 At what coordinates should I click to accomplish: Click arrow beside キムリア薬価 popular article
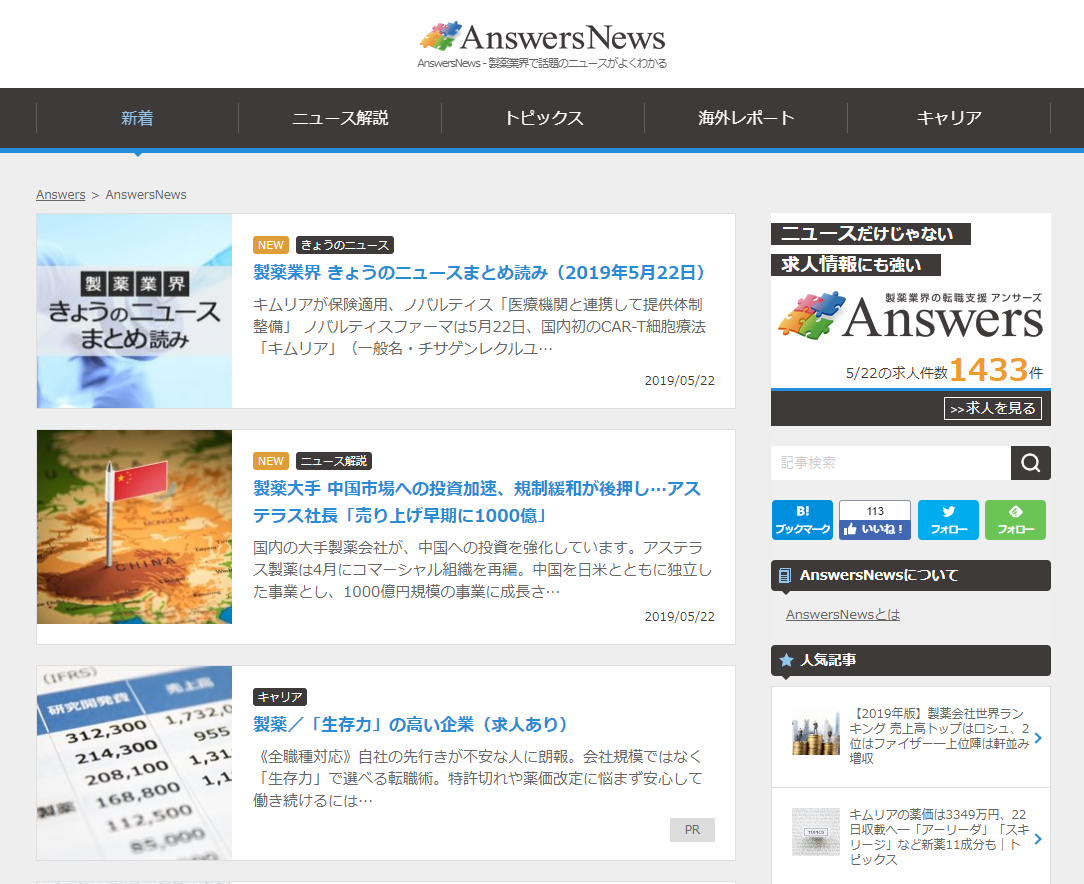click(x=1038, y=838)
